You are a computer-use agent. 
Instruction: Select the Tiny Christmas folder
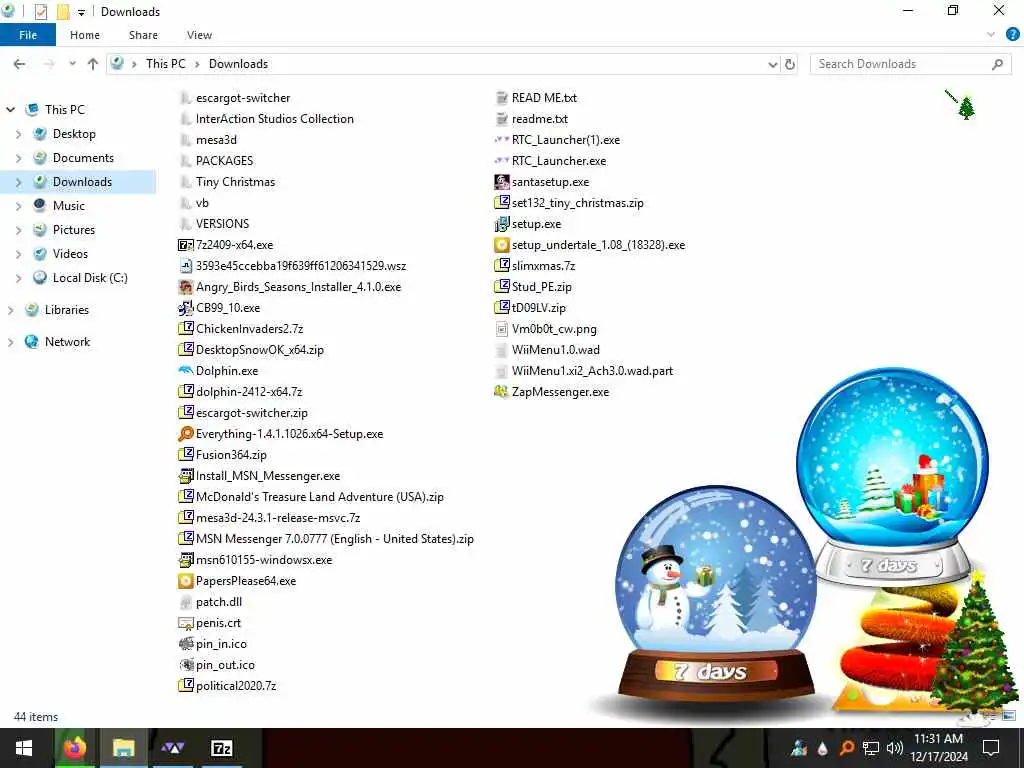(x=235, y=182)
